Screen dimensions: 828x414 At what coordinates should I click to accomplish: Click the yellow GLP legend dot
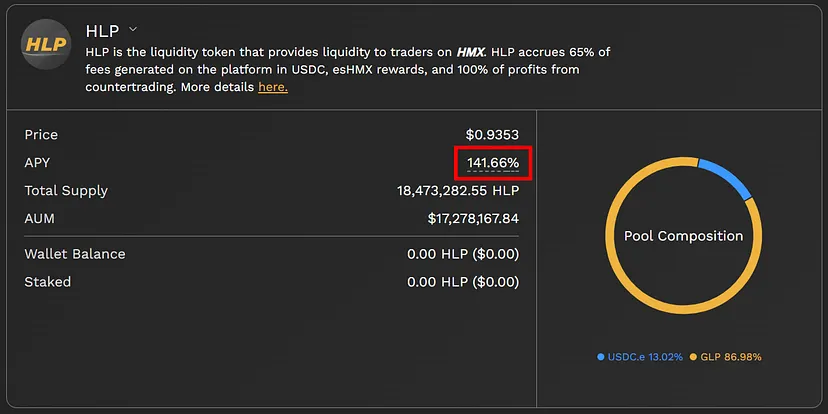click(x=693, y=356)
